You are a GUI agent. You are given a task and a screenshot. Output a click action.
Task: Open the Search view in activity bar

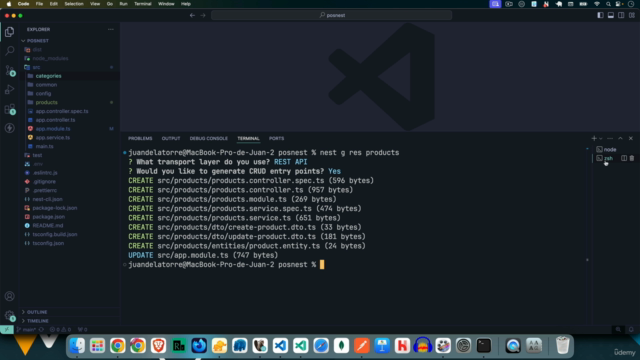(9, 51)
